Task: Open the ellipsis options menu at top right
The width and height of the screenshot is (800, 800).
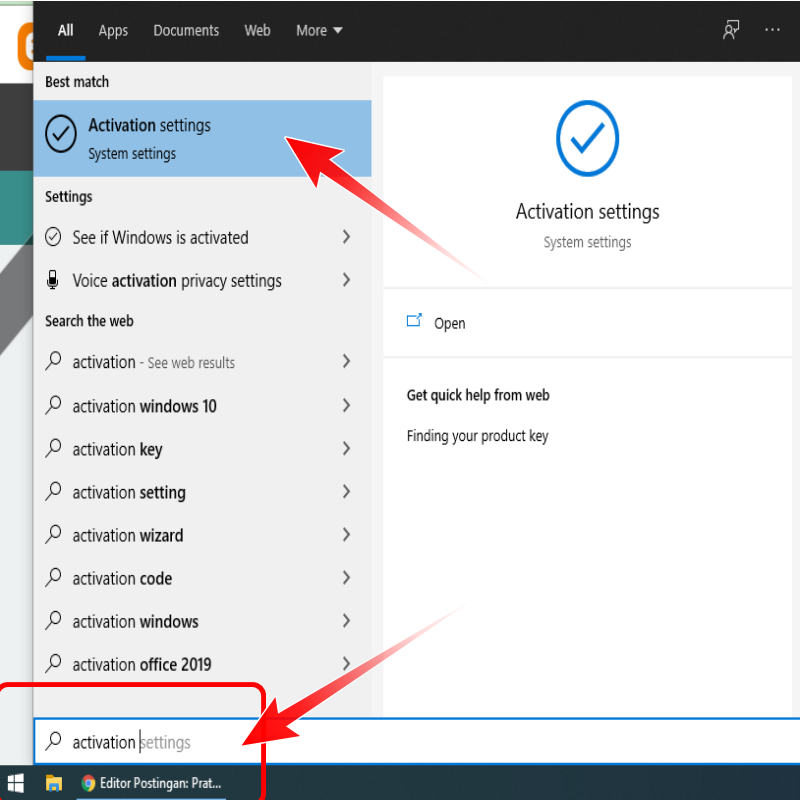Action: pos(772,31)
